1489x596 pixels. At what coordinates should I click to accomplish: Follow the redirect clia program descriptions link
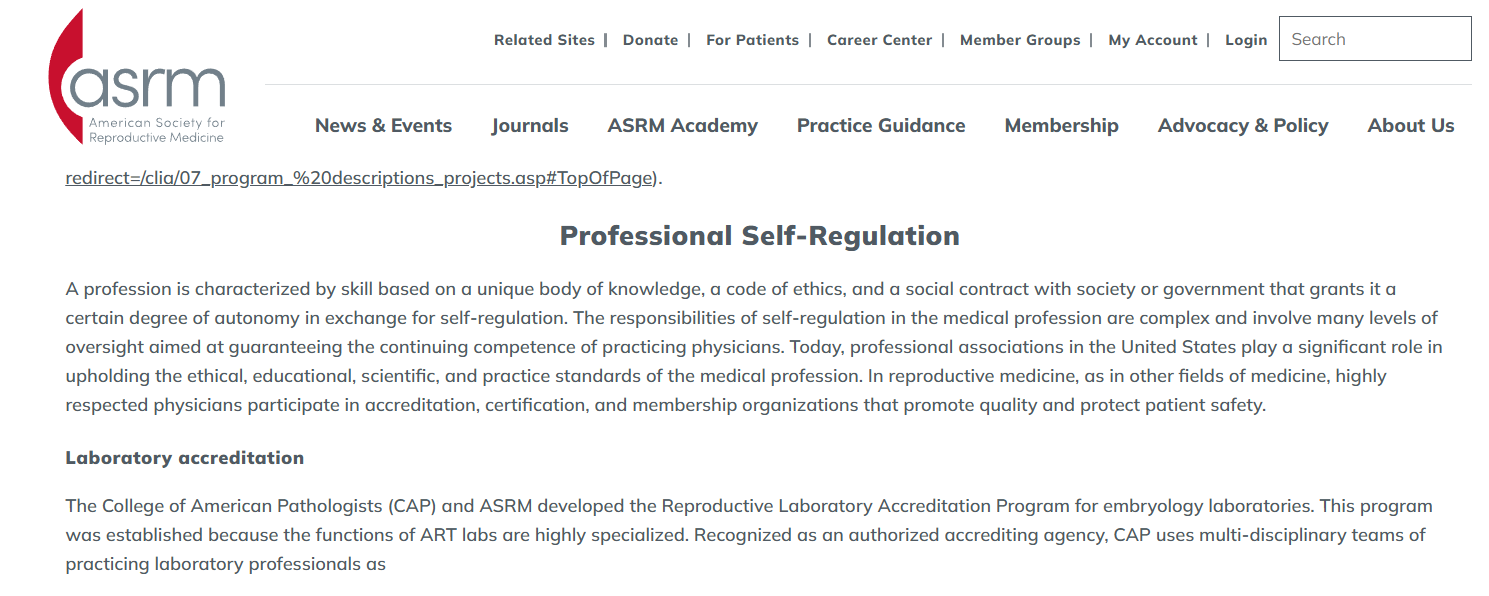359,178
